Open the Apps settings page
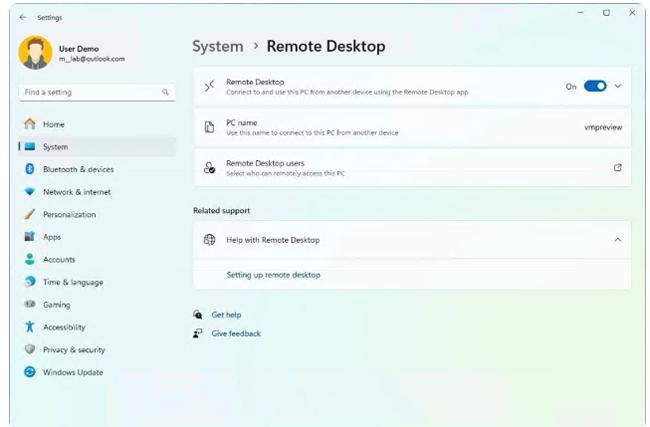 [x=52, y=237]
